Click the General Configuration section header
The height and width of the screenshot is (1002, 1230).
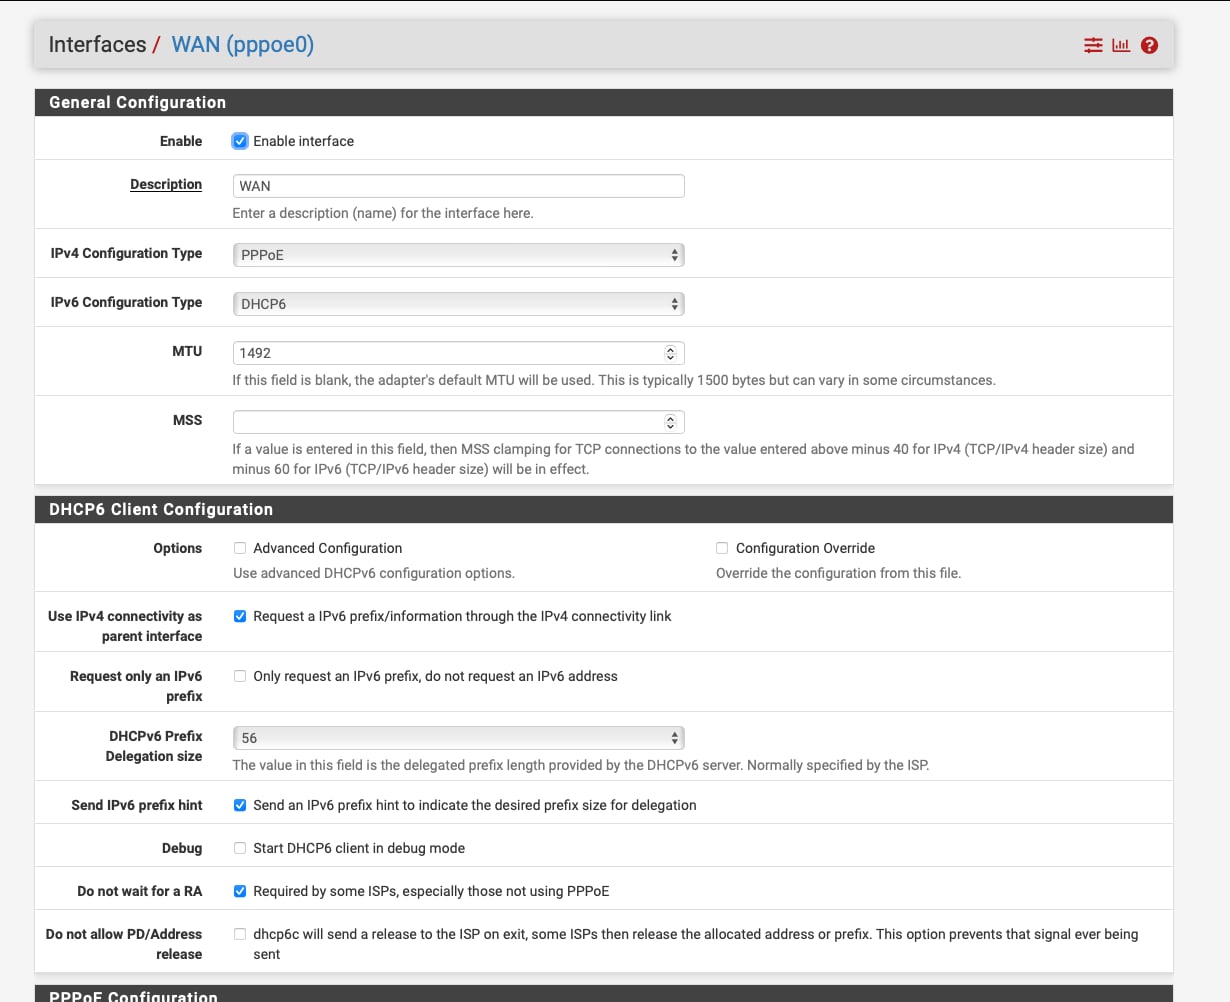click(x=604, y=102)
